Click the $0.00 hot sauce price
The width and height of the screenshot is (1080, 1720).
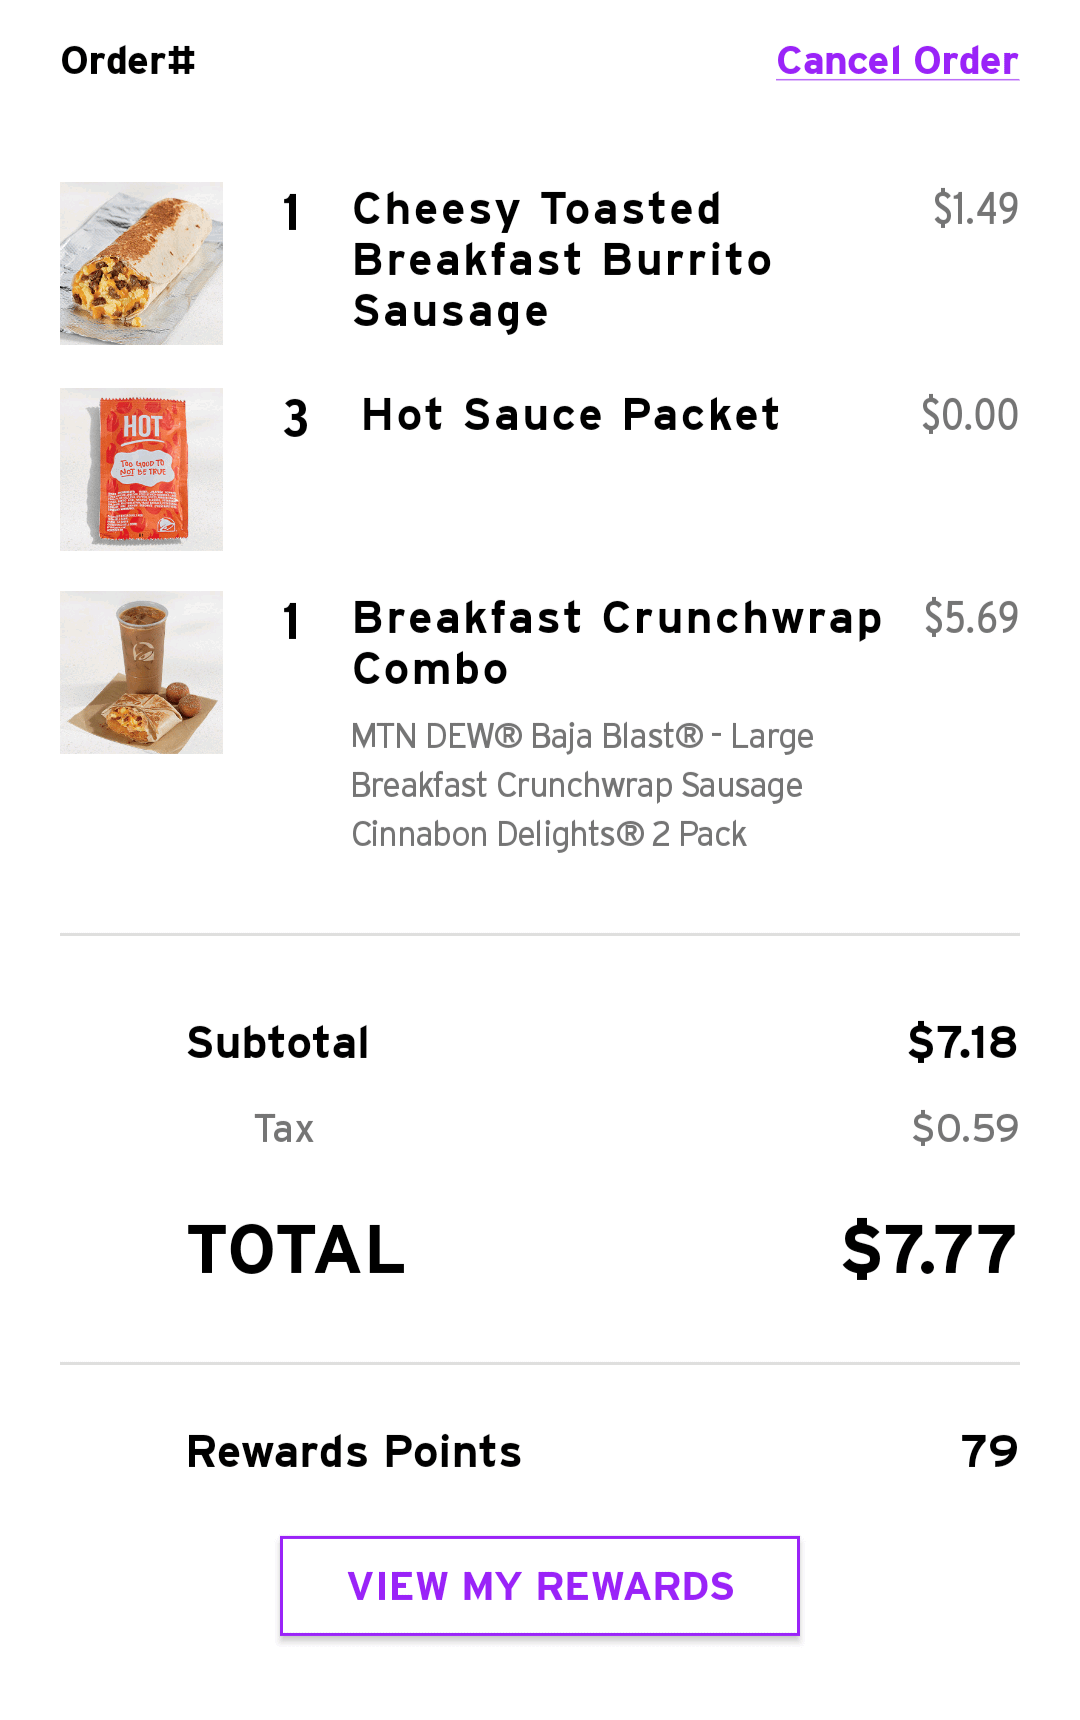pos(969,415)
